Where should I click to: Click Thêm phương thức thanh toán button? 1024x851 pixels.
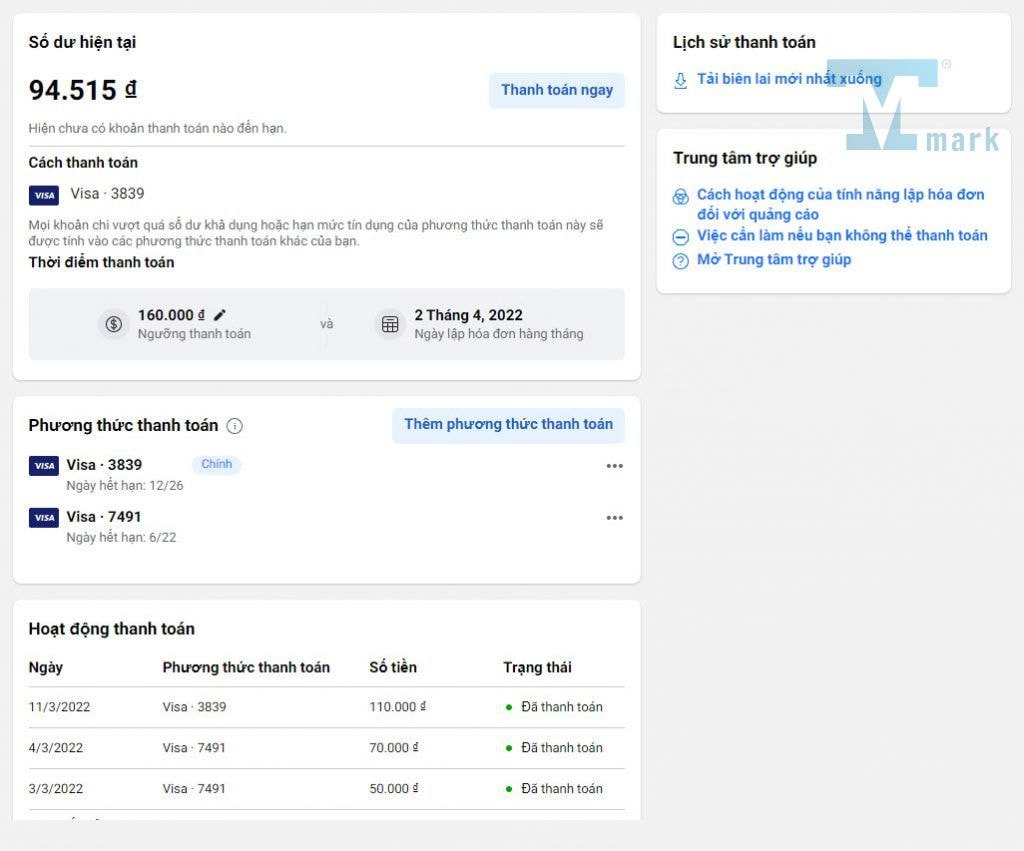508,425
